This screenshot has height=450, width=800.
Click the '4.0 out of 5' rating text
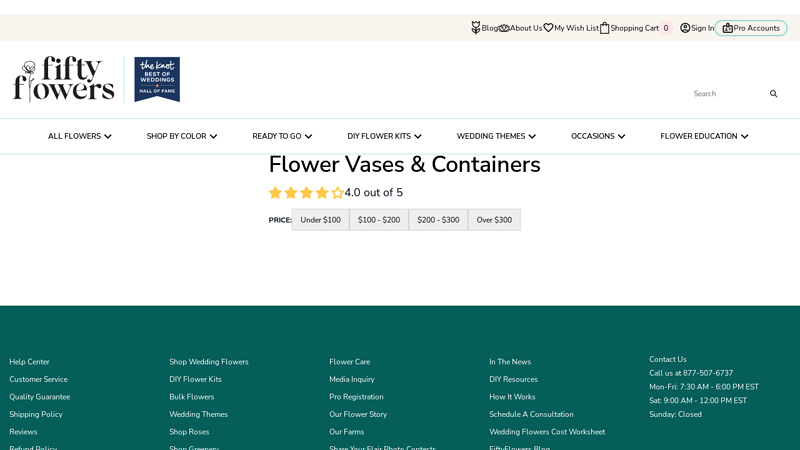point(373,193)
